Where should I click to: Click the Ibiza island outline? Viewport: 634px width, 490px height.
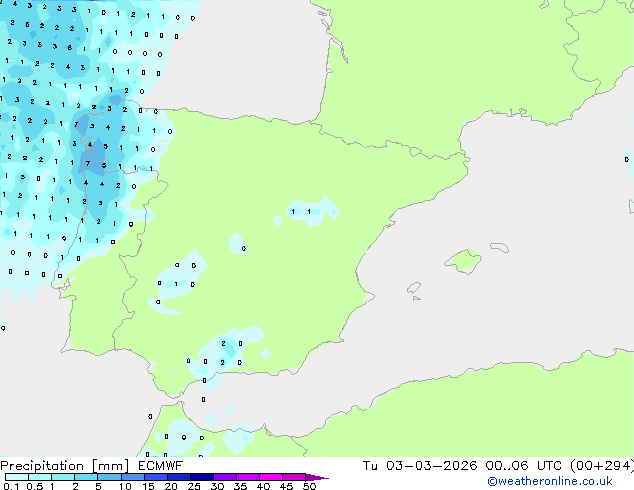tap(414, 288)
